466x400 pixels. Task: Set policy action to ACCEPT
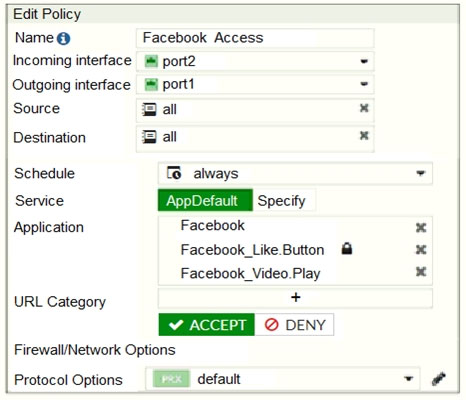pyautogui.click(x=207, y=325)
